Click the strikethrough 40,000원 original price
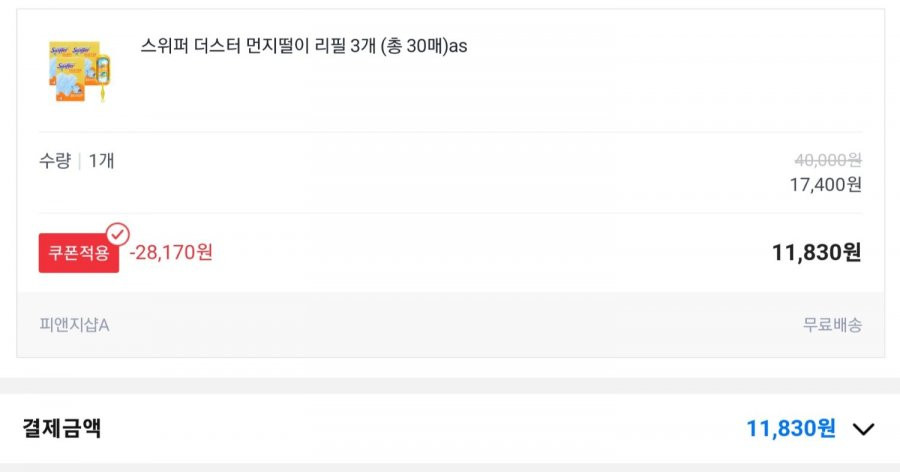The width and height of the screenshot is (900, 472). point(828,160)
